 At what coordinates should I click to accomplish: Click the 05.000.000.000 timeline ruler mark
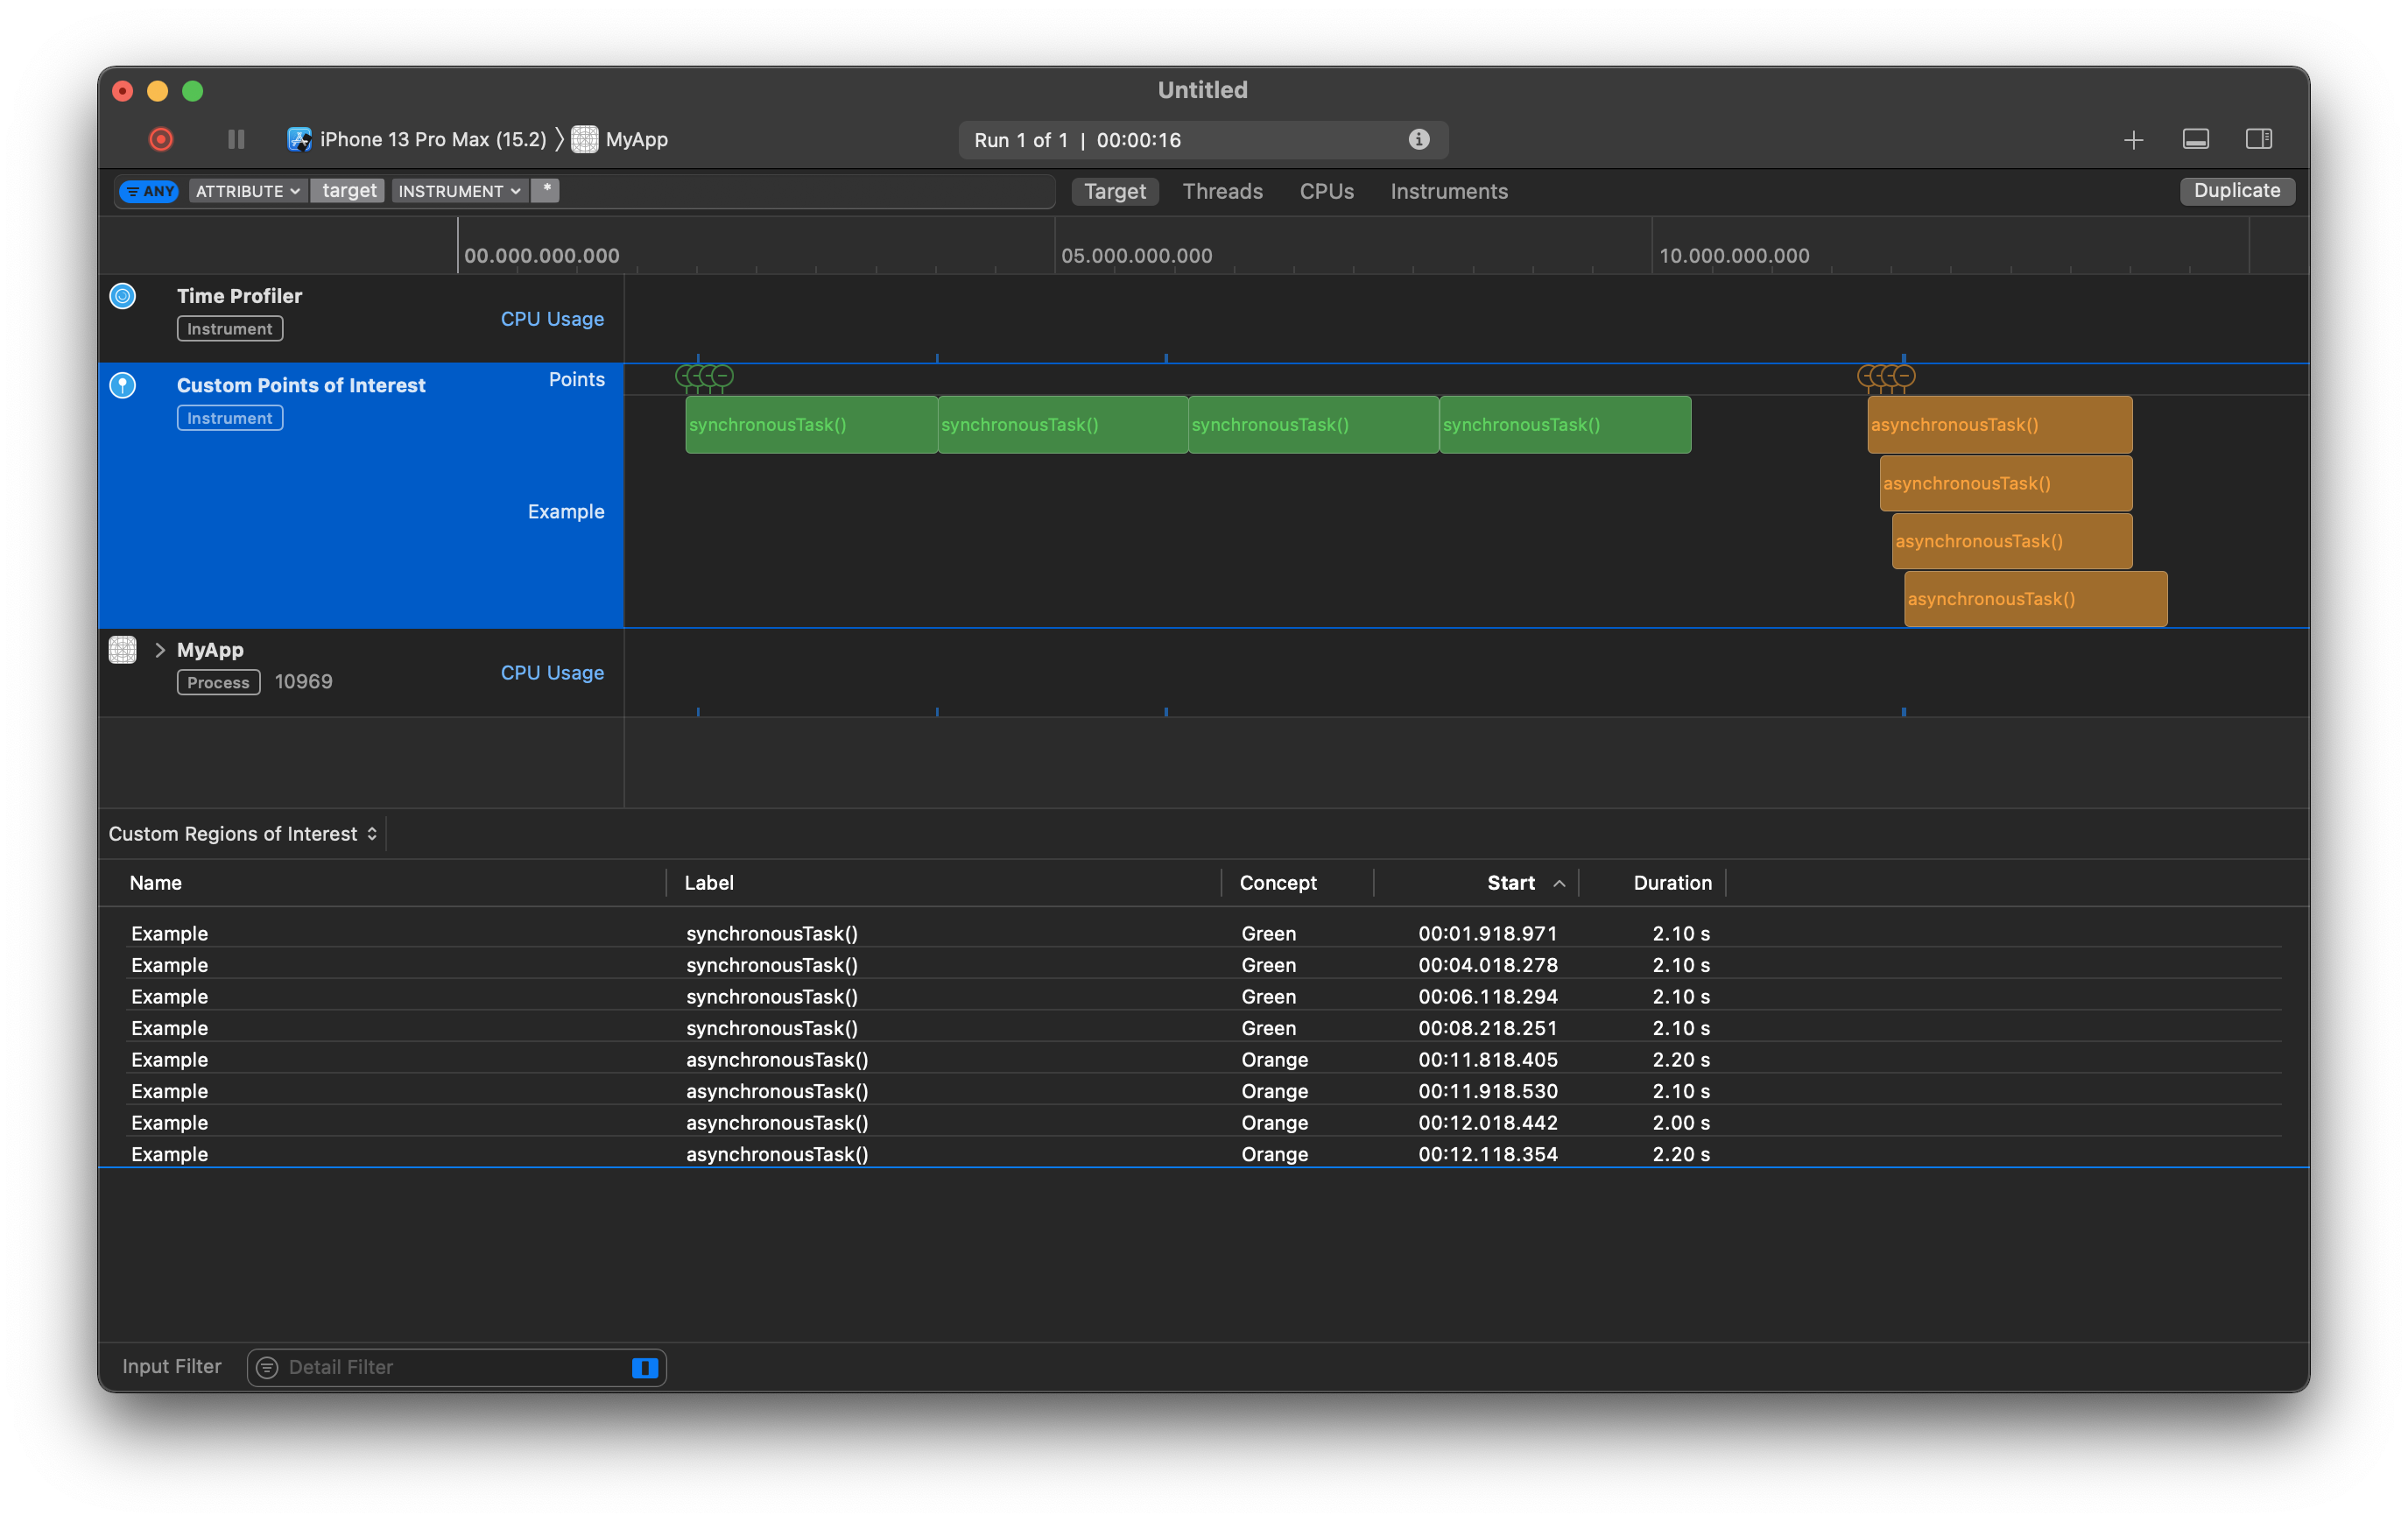tap(1136, 256)
